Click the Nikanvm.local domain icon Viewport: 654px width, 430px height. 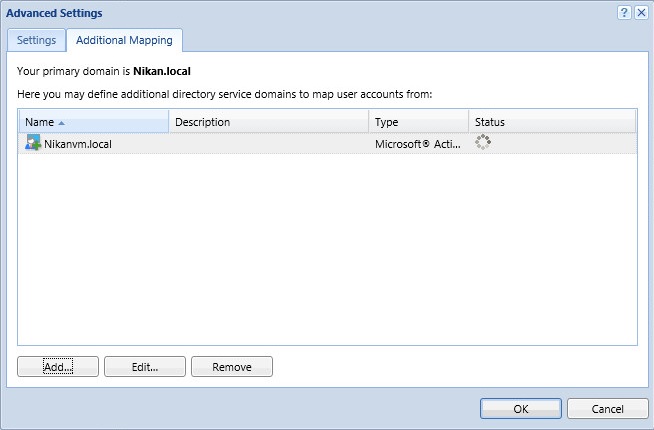pos(33,144)
